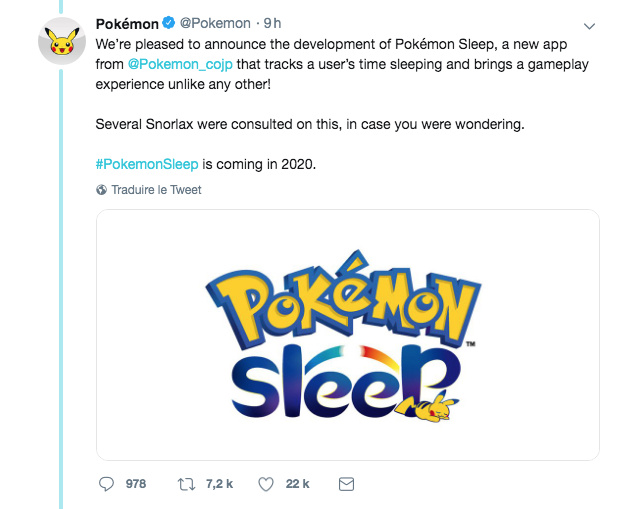Open the #PokemonSleep hashtag
This screenshot has height=509, width=637.
pos(147,164)
